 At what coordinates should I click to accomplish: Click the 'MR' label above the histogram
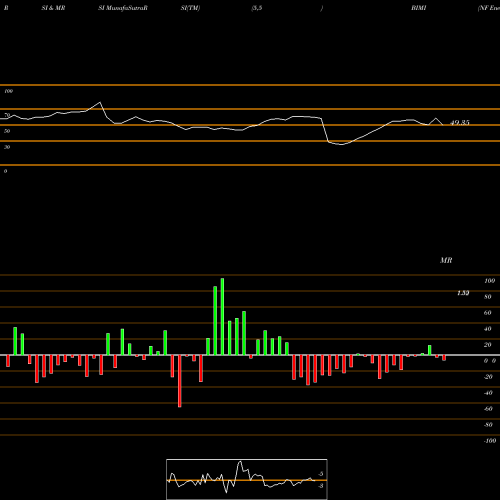click(x=446, y=260)
